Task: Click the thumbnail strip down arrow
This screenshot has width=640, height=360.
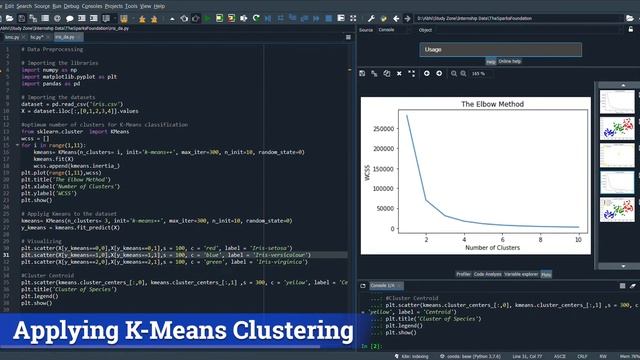Action: pos(623,266)
